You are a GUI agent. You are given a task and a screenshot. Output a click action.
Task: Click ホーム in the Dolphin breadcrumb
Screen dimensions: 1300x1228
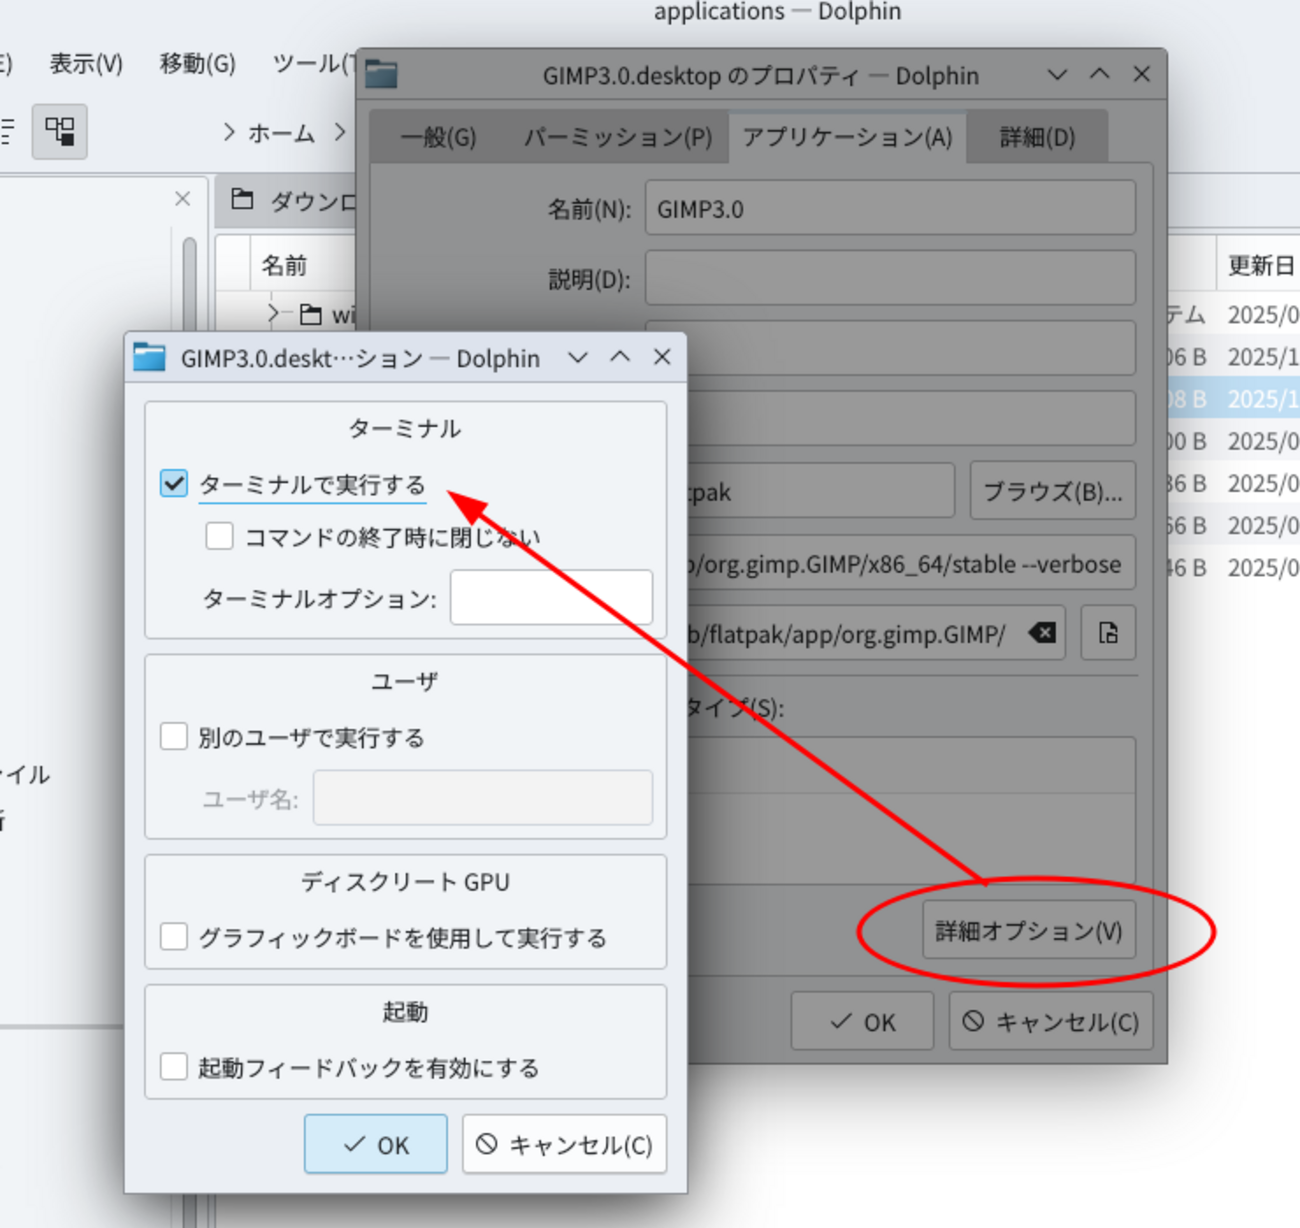281,132
